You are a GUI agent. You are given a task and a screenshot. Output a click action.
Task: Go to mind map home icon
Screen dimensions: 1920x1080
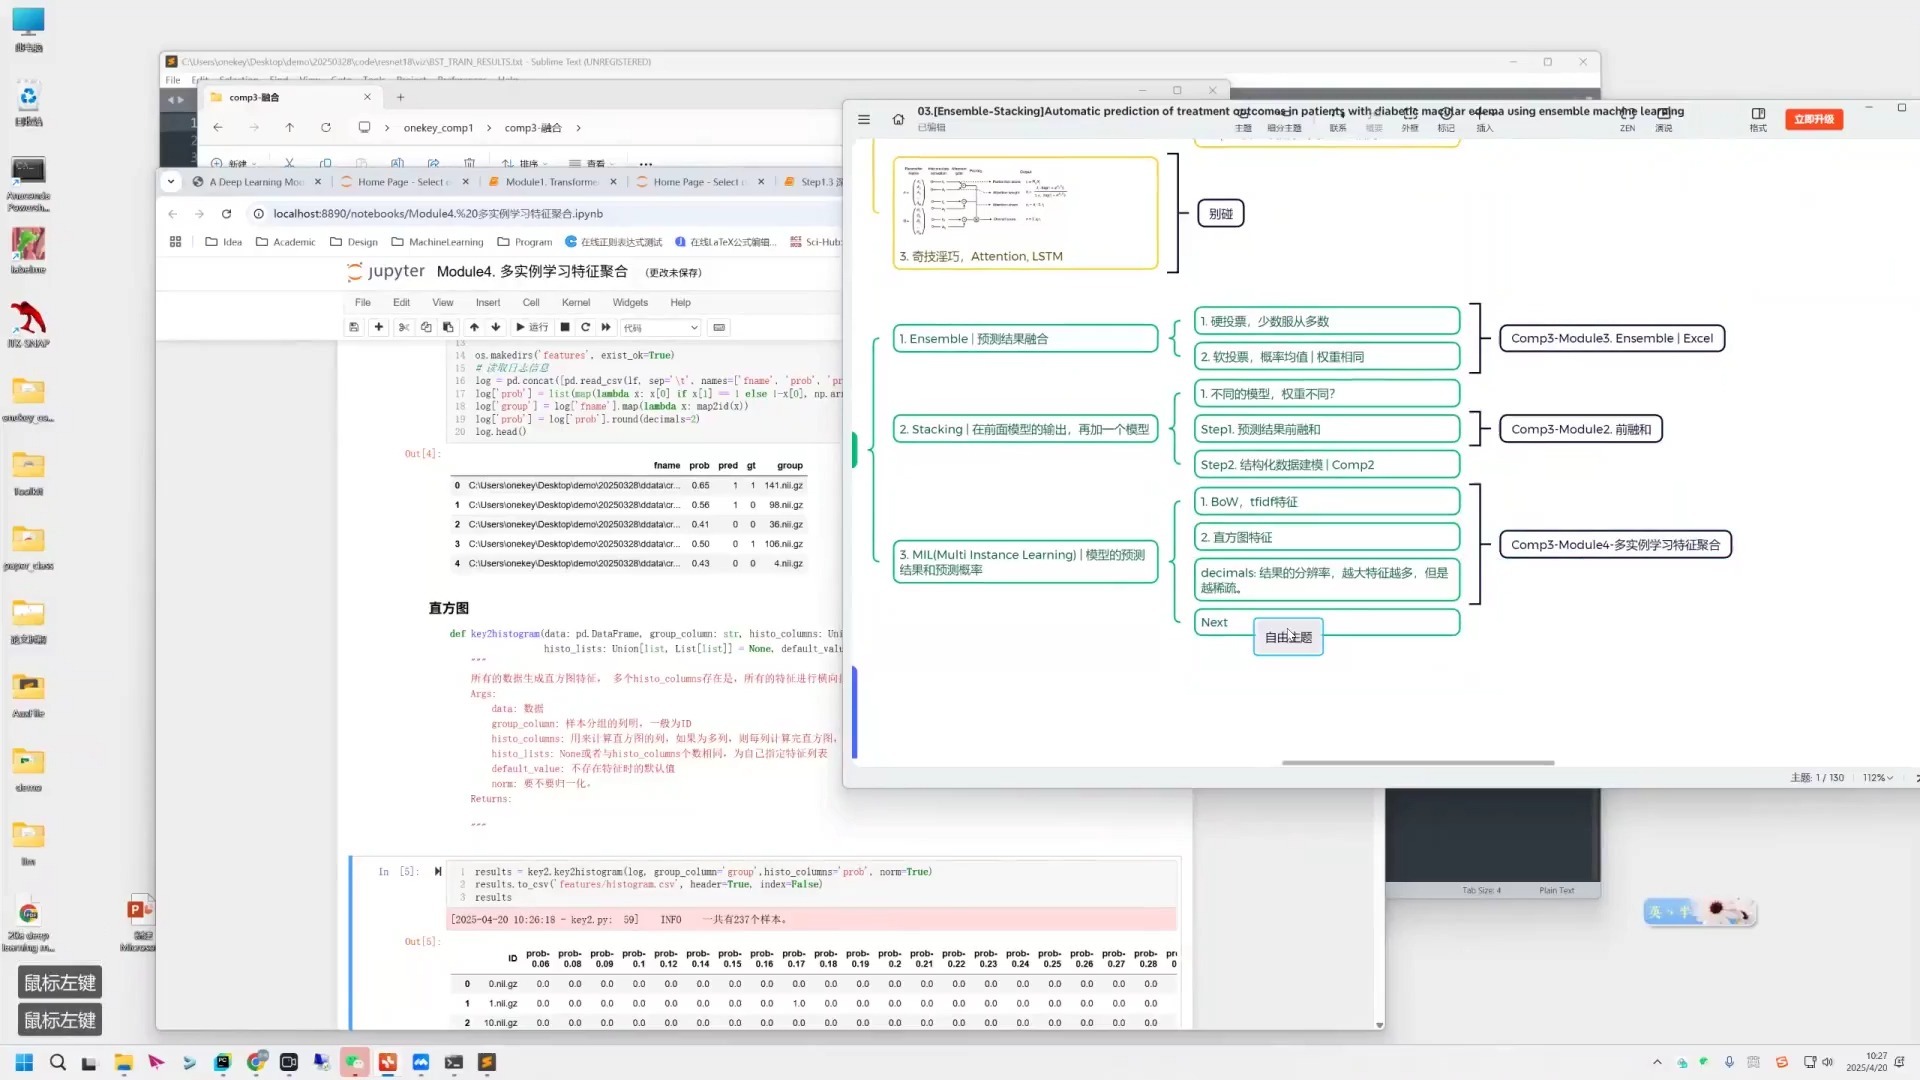[x=898, y=119]
